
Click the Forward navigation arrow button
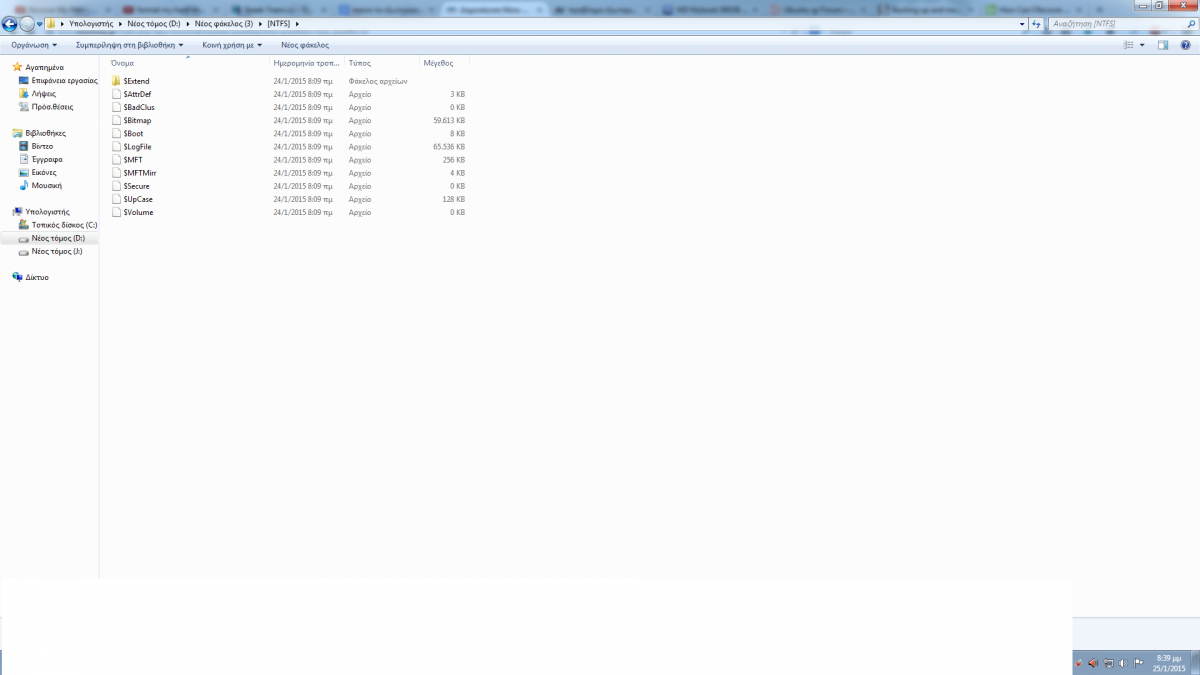[28, 24]
